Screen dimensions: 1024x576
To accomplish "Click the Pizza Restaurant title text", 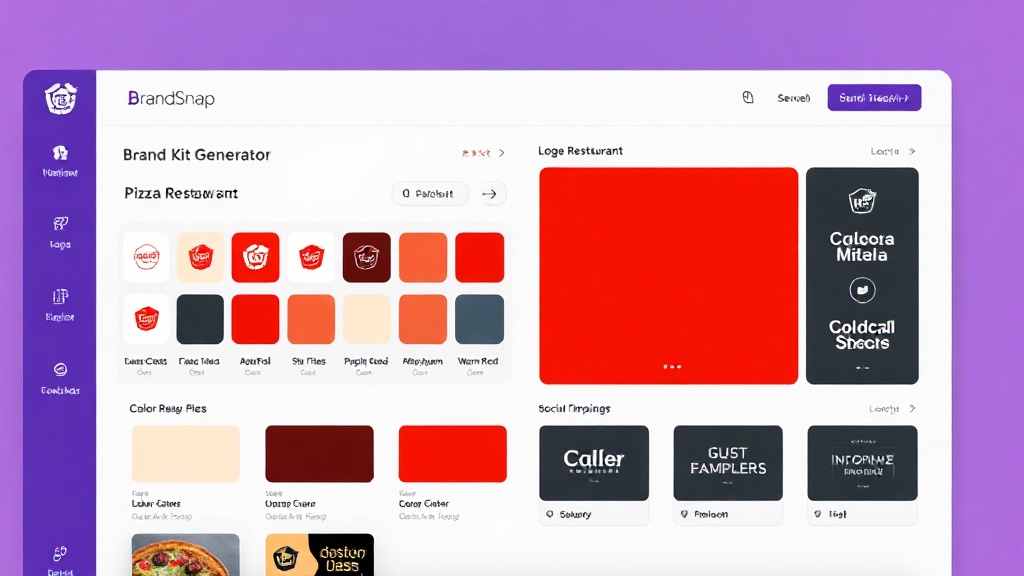I will [x=181, y=193].
